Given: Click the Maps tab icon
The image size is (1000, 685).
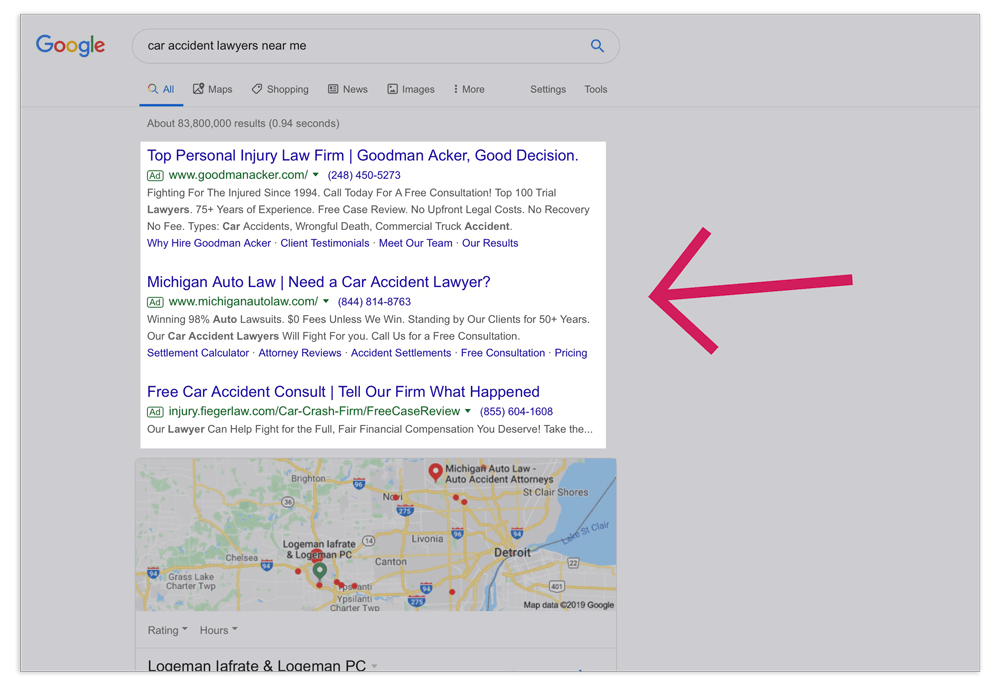Looking at the screenshot, I should point(198,89).
